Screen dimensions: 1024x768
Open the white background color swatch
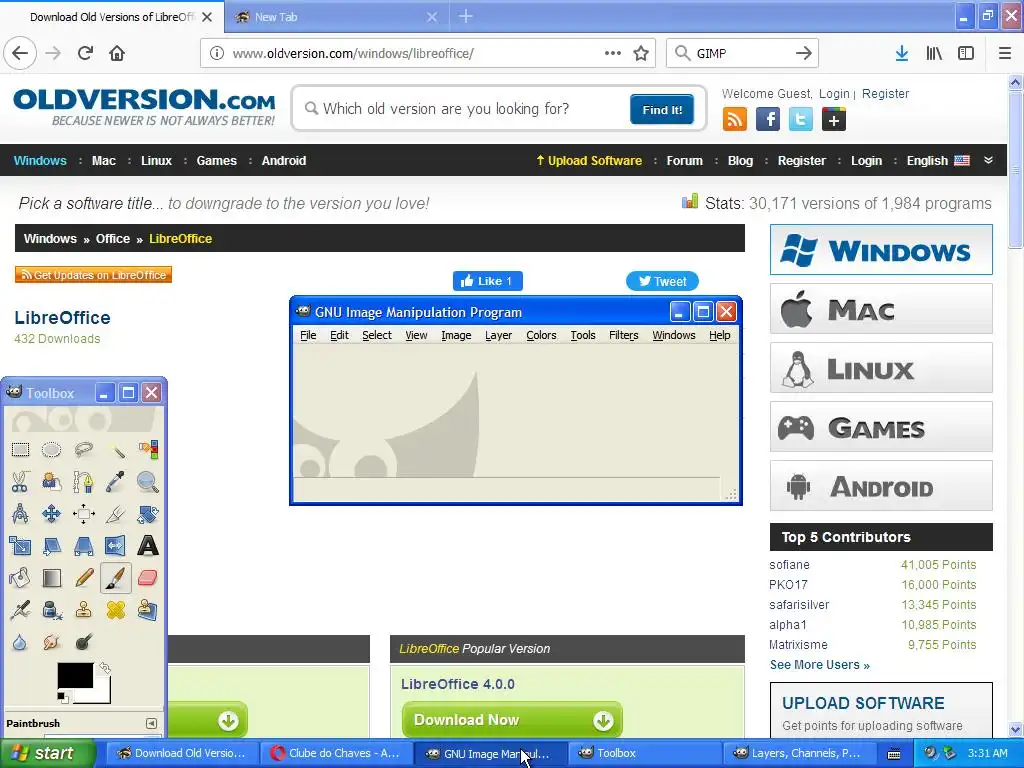click(x=101, y=695)
